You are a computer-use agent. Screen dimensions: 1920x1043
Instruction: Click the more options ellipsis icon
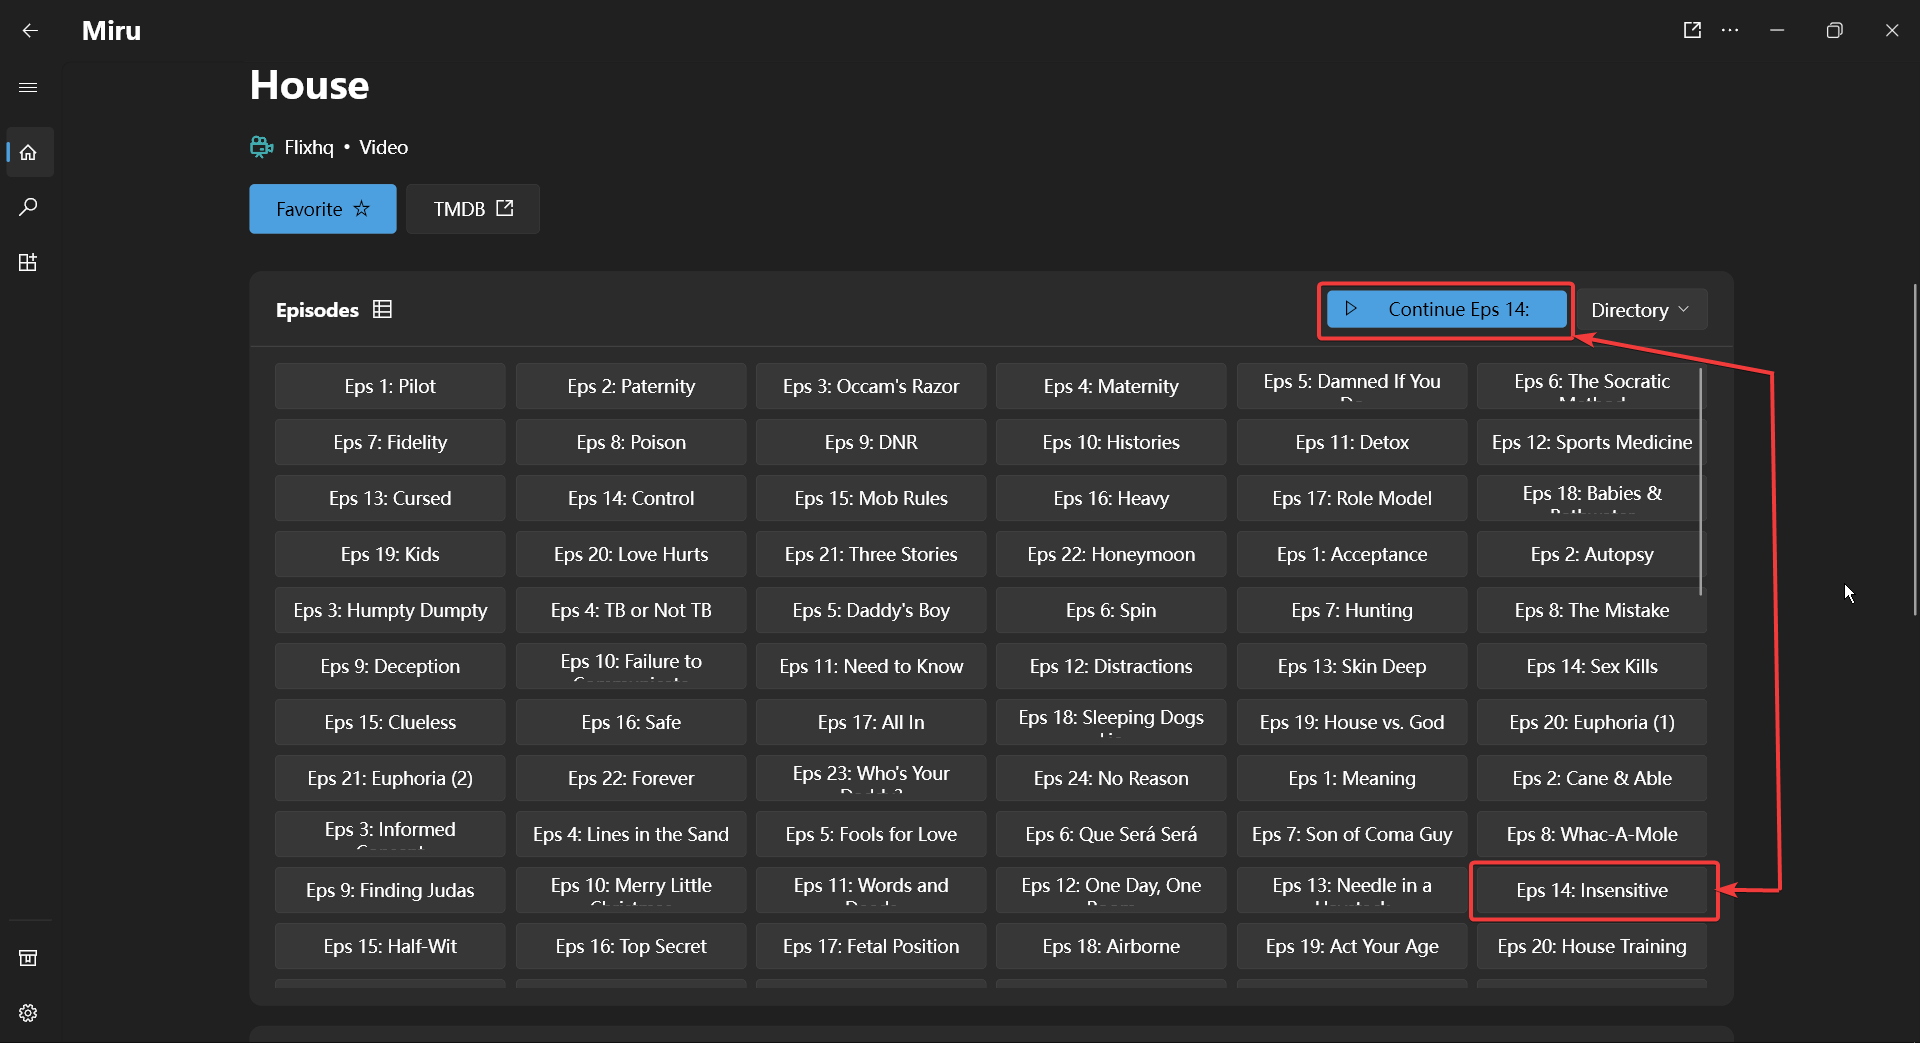[1731, 30]
